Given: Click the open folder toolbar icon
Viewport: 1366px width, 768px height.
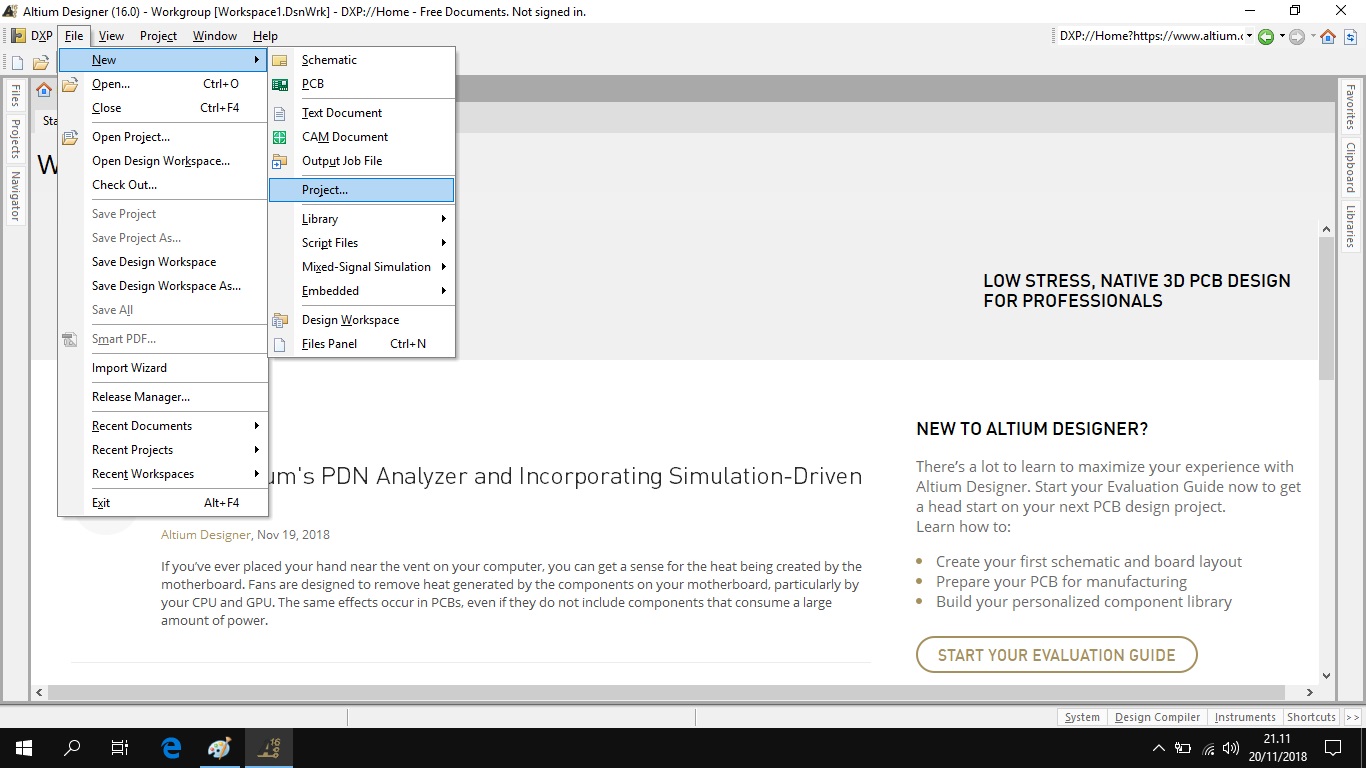Looking at the screenshot, I should tap(41, 63).
